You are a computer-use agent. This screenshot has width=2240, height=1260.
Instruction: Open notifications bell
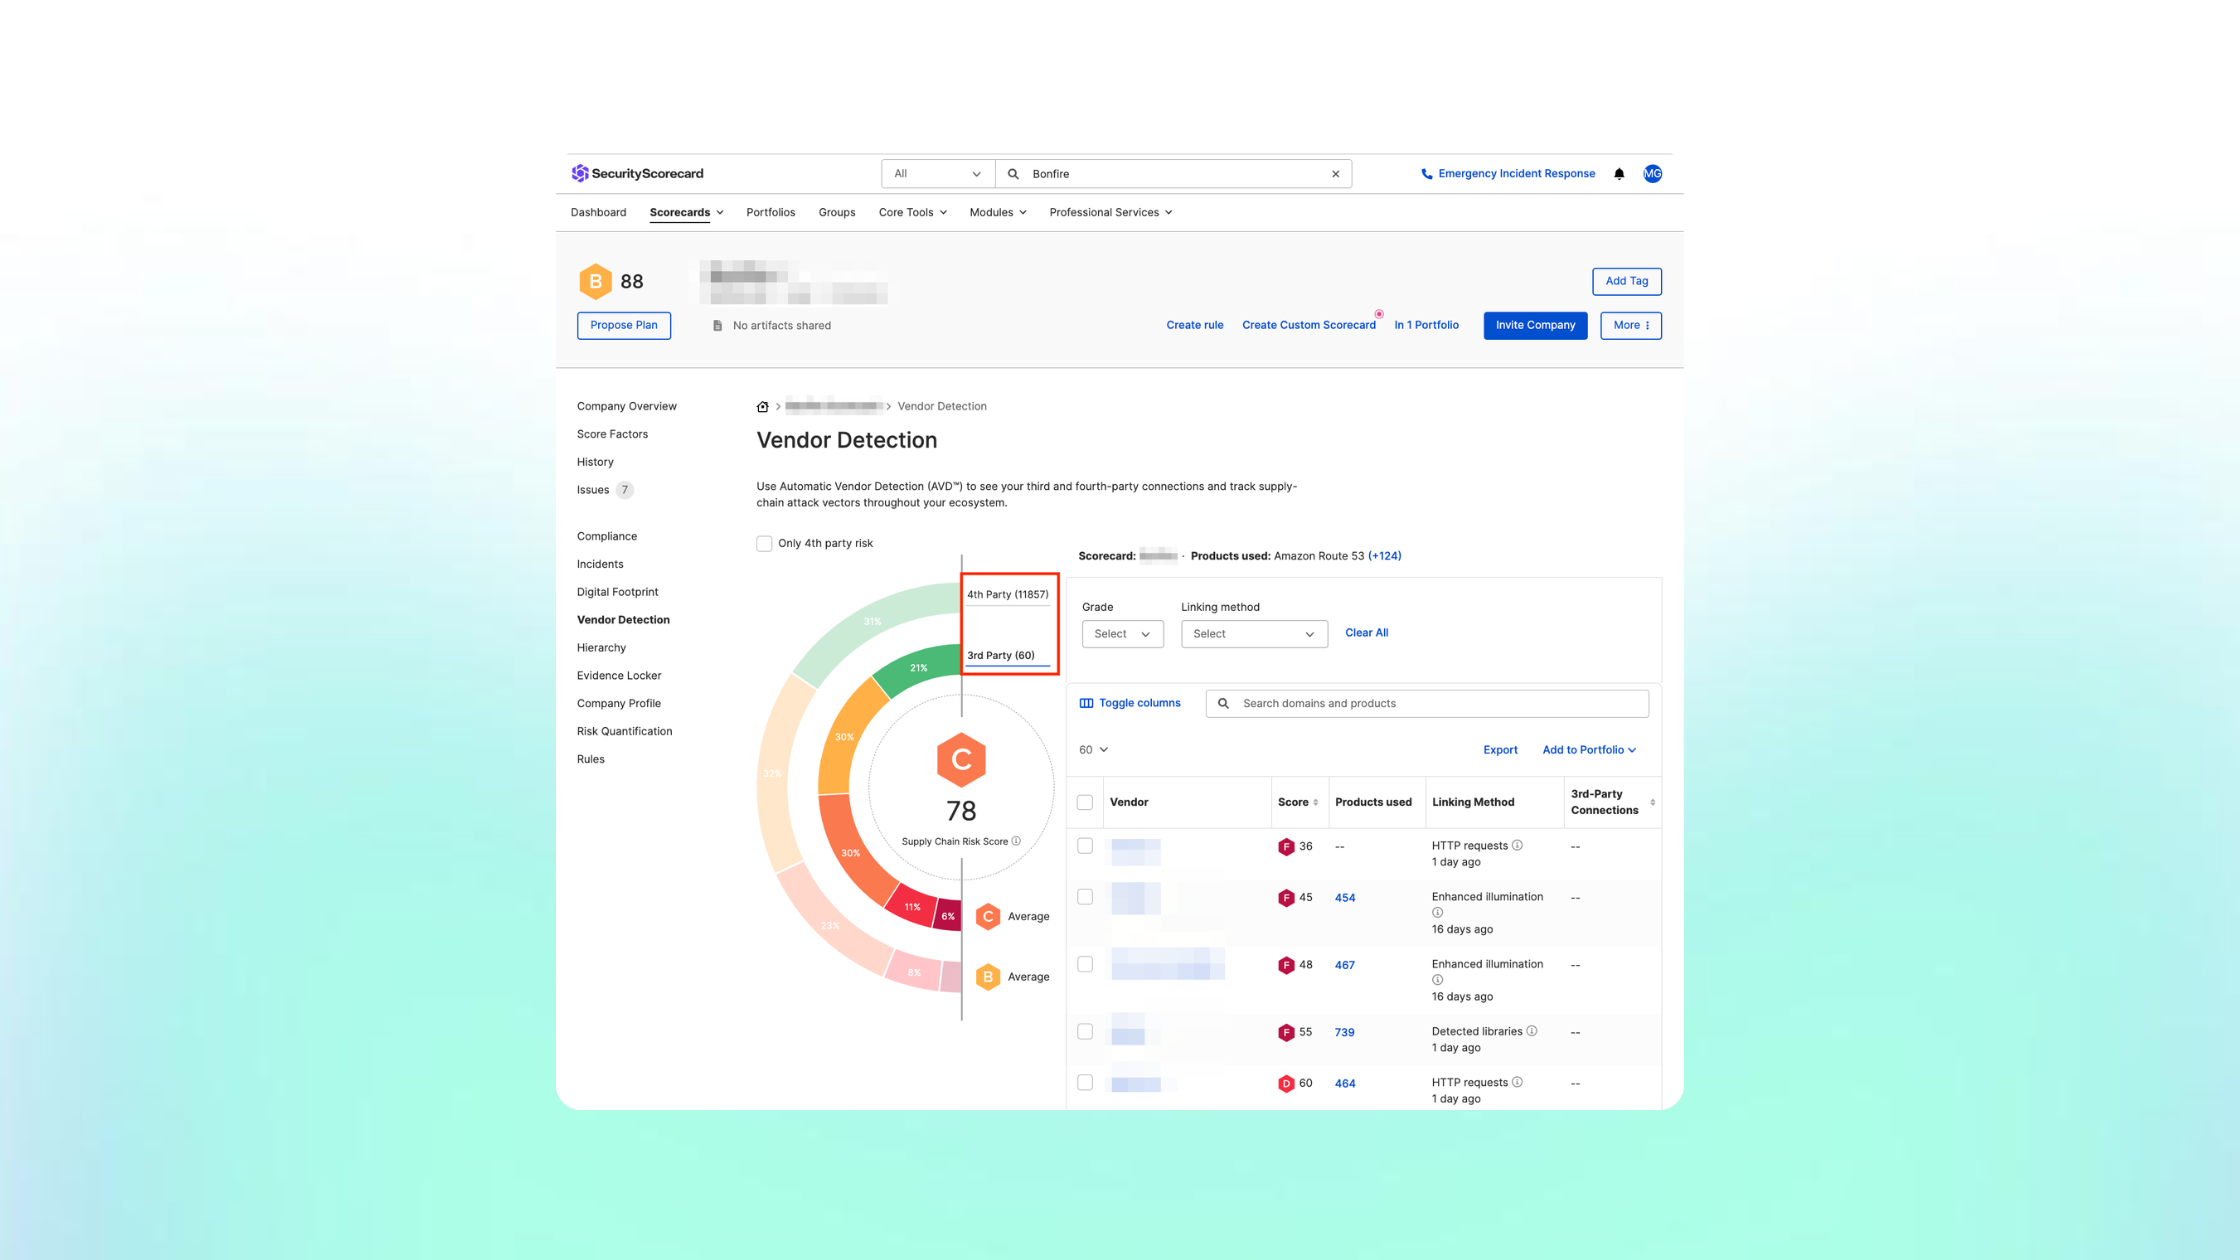(x=1619, y=174)
